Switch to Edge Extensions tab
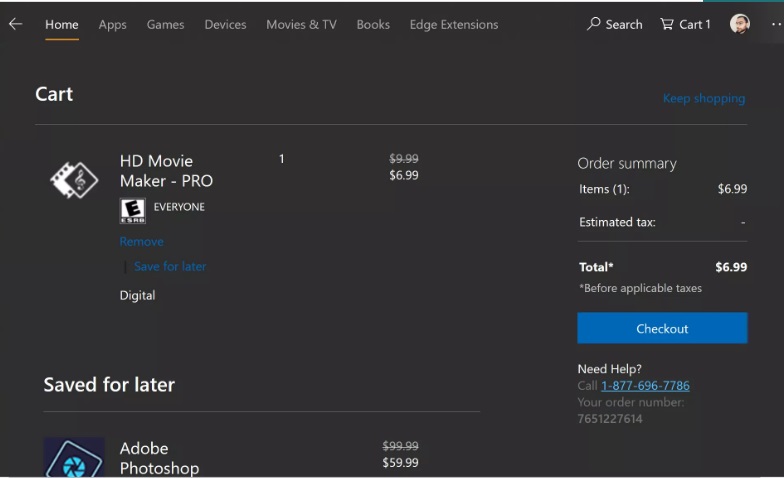 pyautogui.click(x=453, y=24)
